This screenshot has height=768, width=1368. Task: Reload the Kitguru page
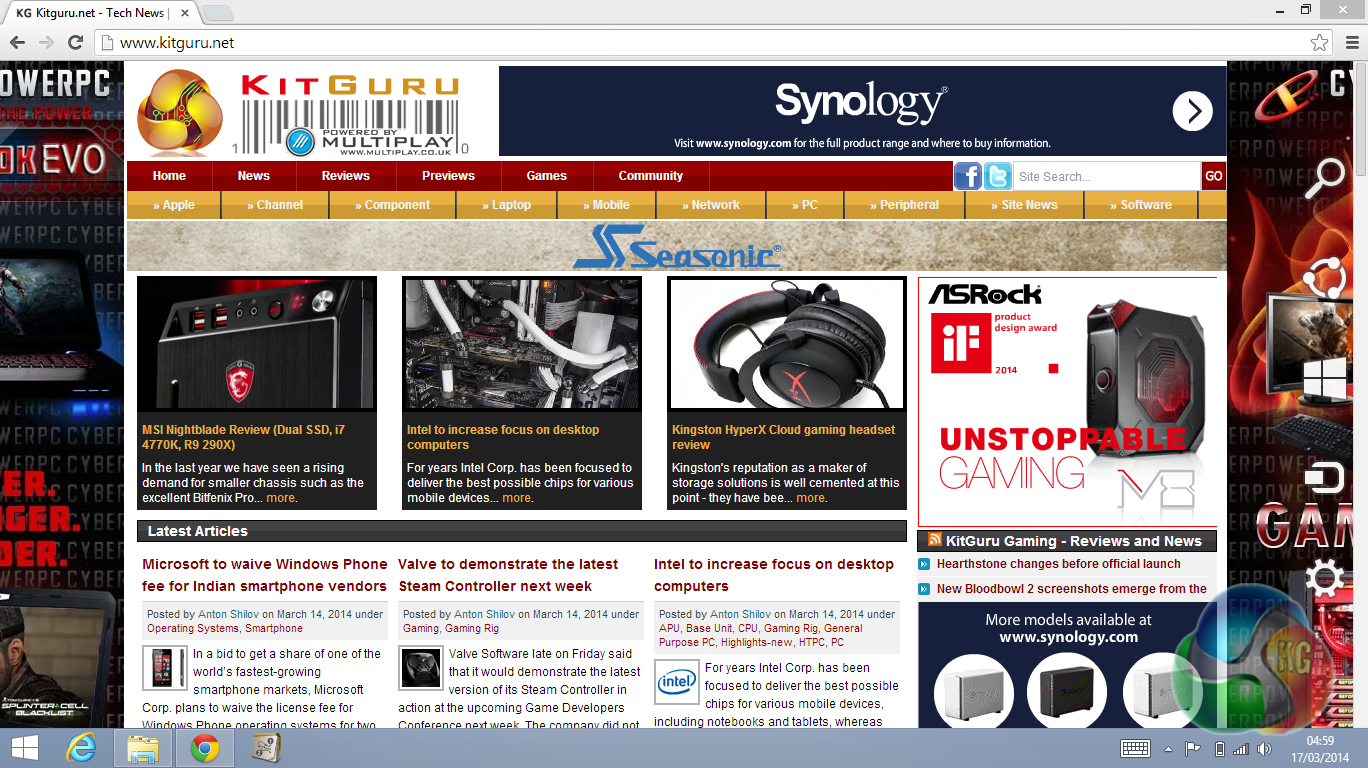pyautogui.click(x=75, y=42)
